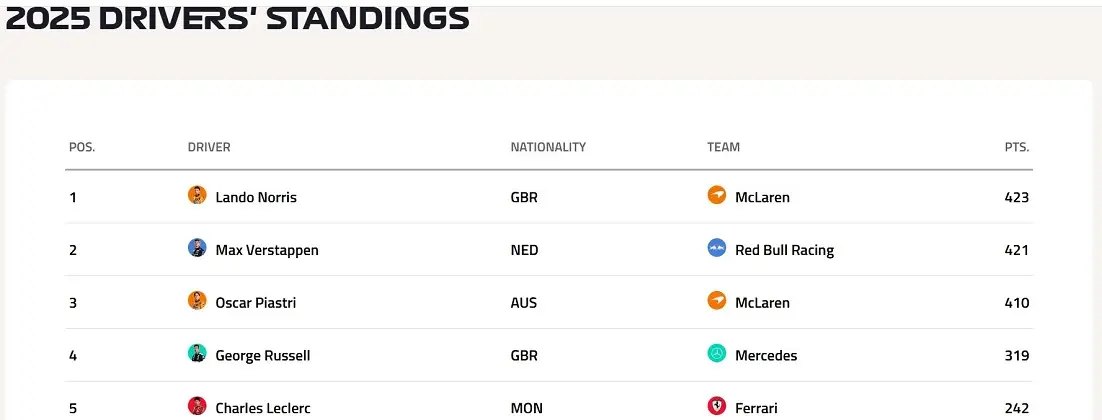Click the NATIONALITY column header
The height and width of the screenshot is (420, 1102).
coord(548,147)
